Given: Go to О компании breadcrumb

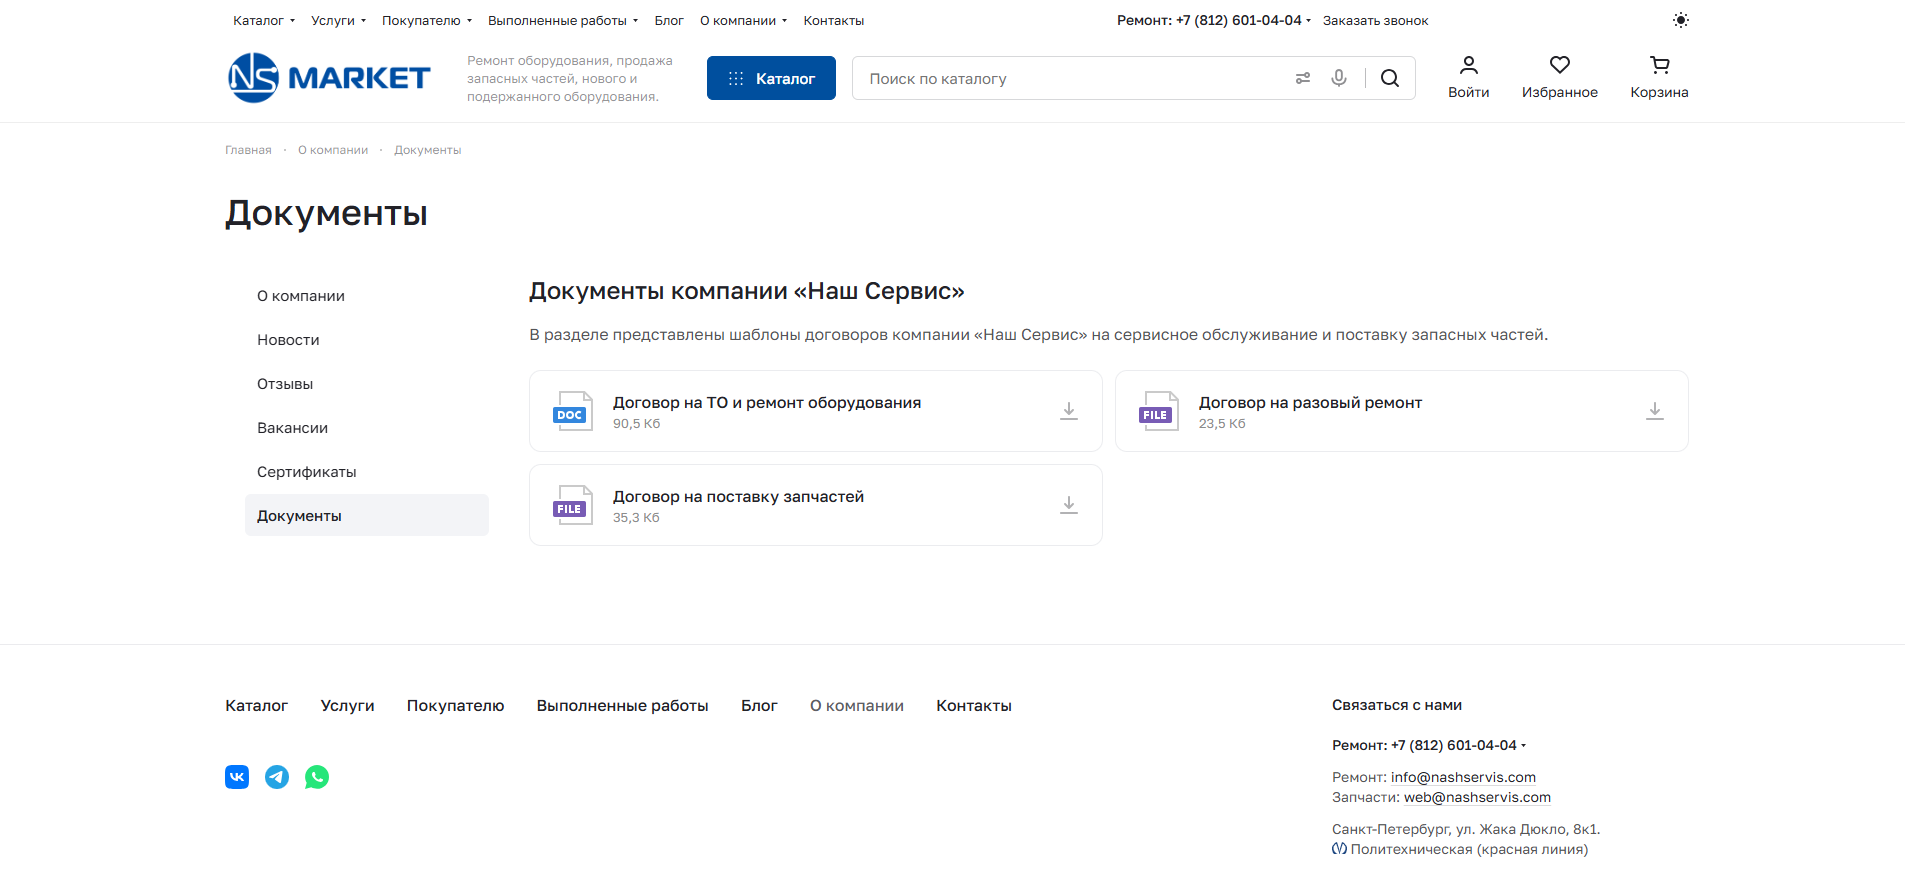Looking at the screenshot, I should pyautogui.click(x=333, y=150).
